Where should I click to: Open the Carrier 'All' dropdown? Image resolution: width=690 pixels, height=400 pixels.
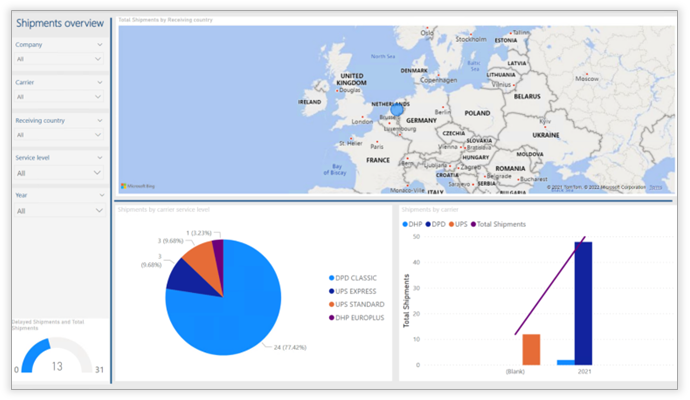[59, 97]
